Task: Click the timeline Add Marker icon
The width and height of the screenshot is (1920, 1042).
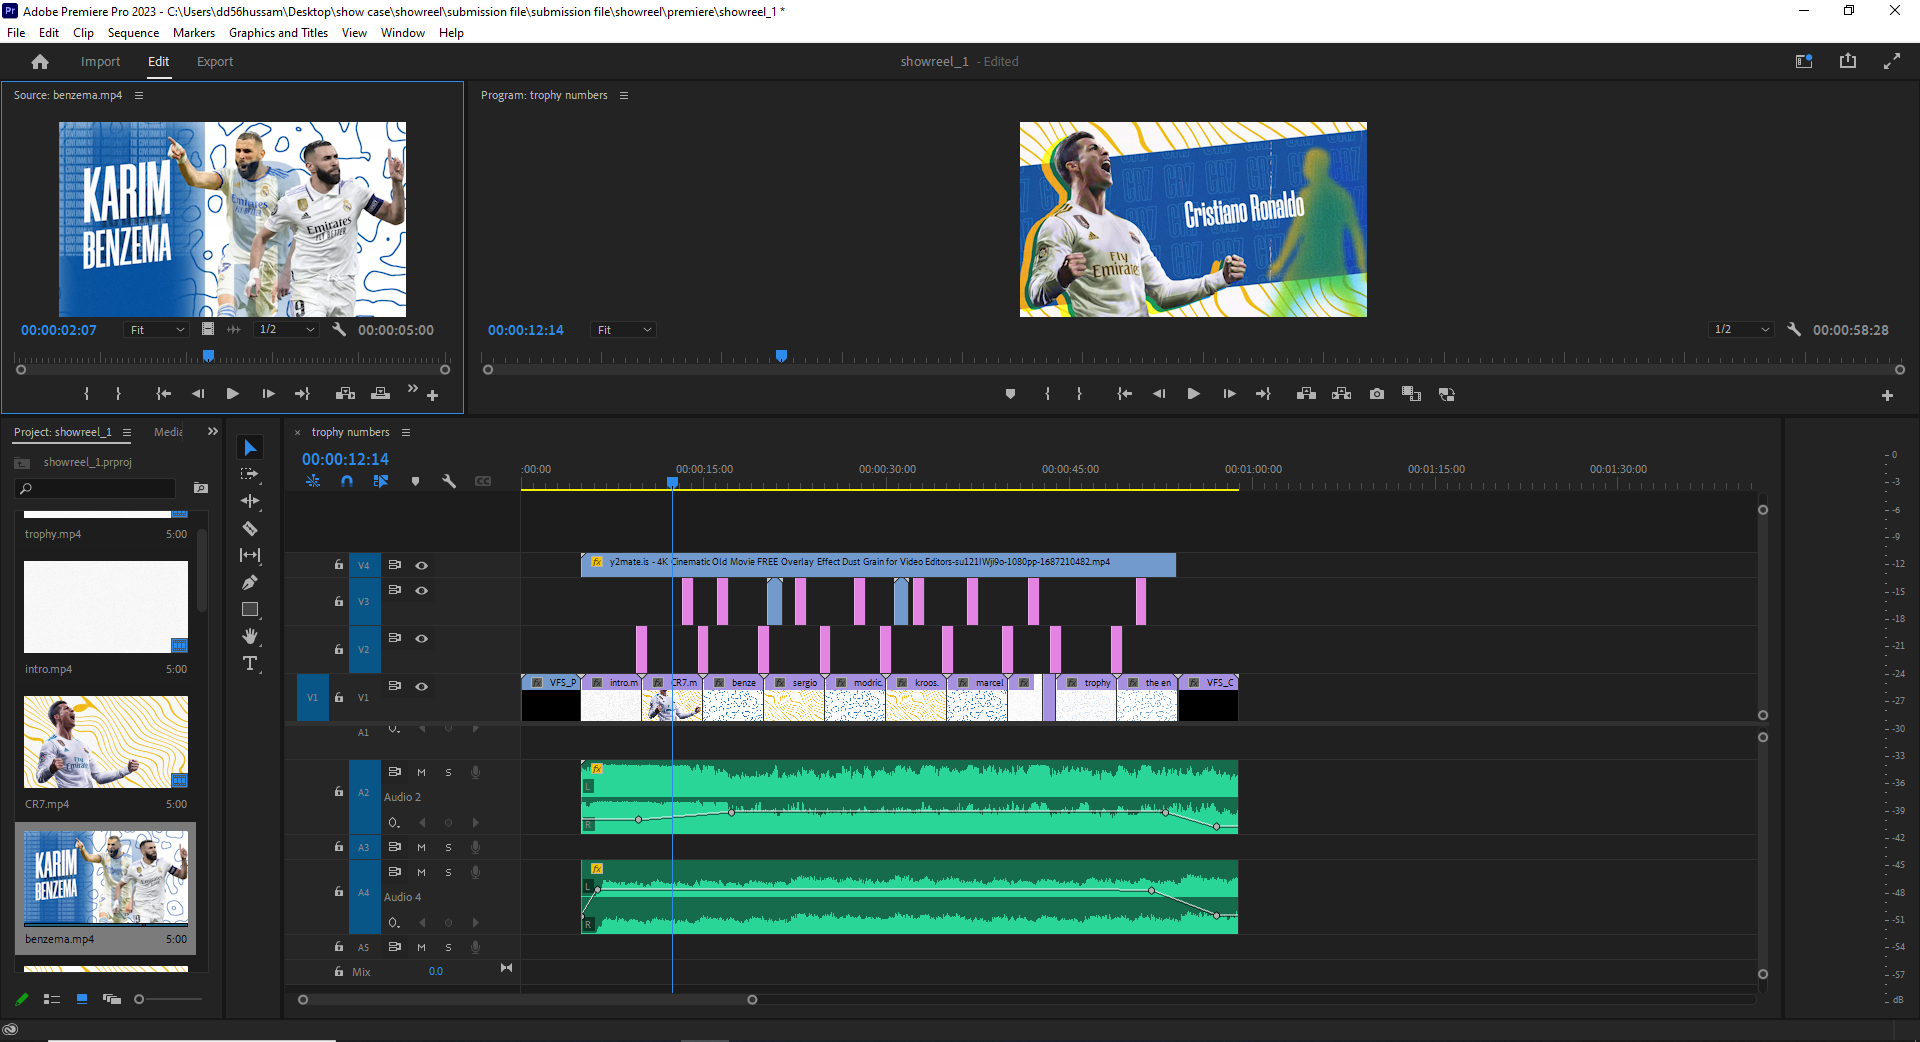Action: pyautogui.click(x=415, y=481)
